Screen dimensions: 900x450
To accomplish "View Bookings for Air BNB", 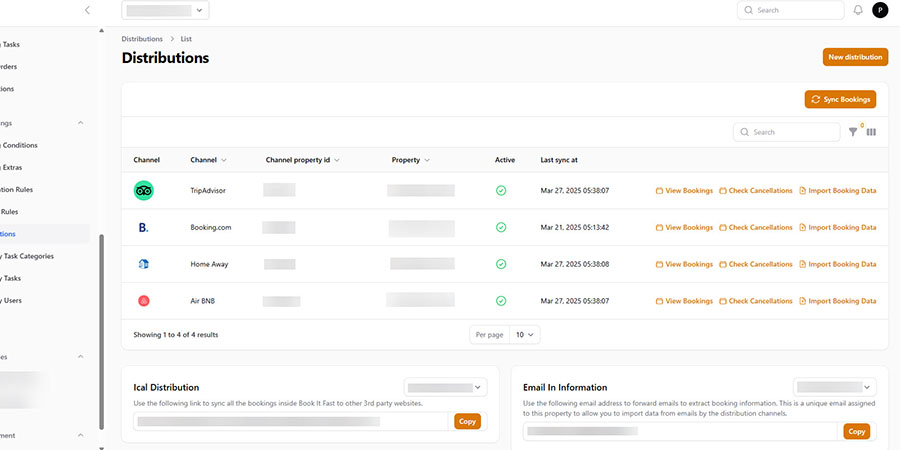I will pos(684,301).
